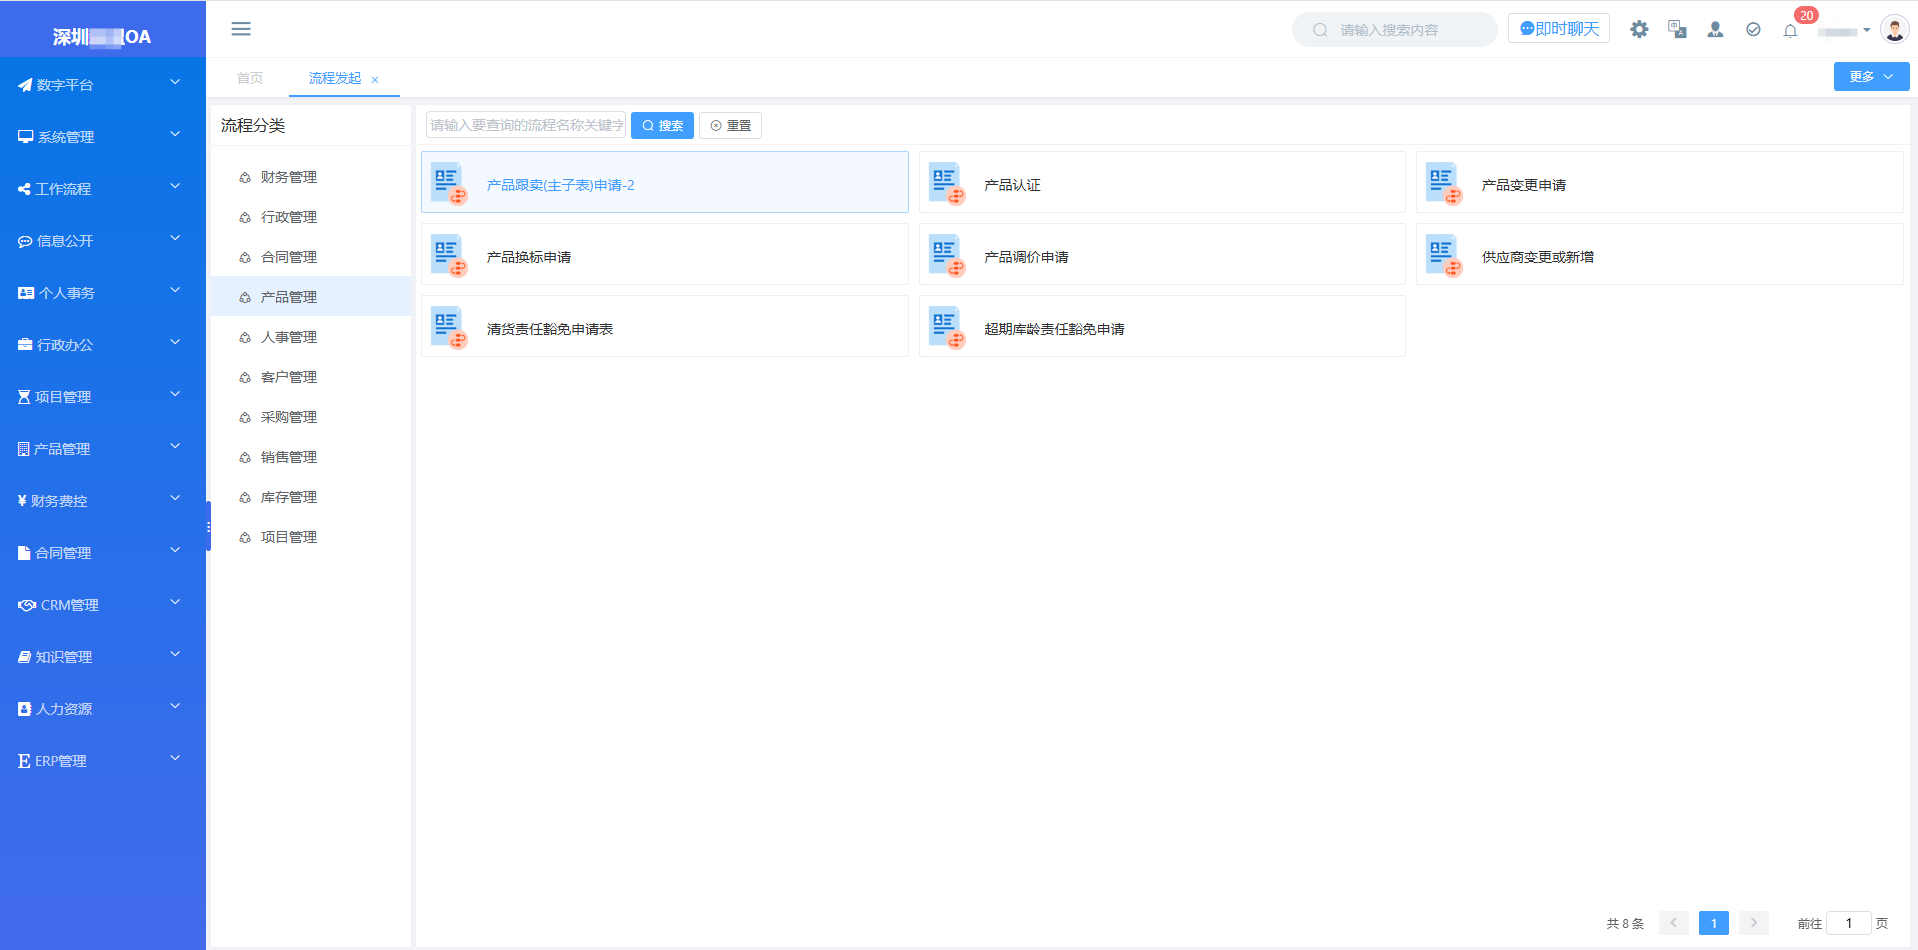
Task: Select 行政管理 in 流程分类 list
Action: click(x=311, y=217)
